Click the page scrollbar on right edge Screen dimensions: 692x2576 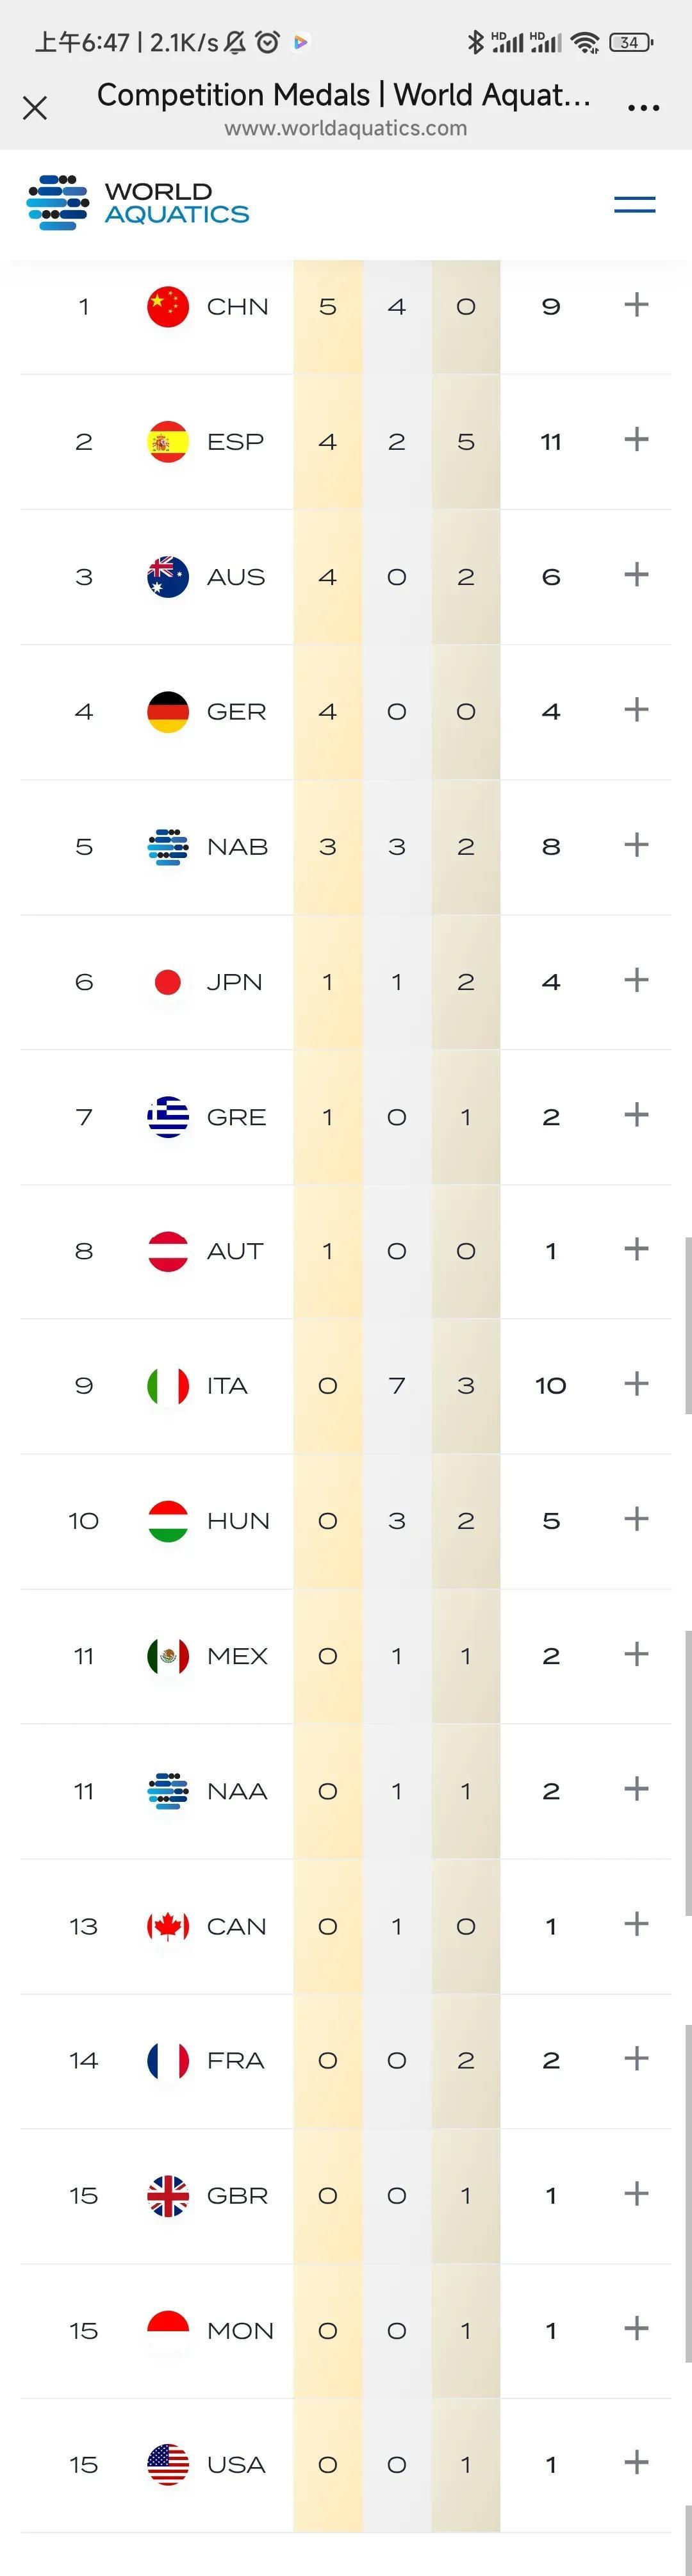point(688,1325)
